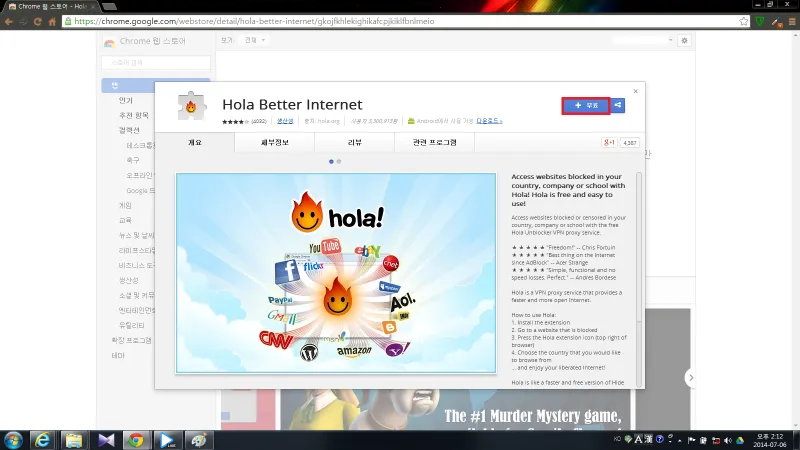
Task: Open the Windows Start menu
Action: [x=13, y=440]
